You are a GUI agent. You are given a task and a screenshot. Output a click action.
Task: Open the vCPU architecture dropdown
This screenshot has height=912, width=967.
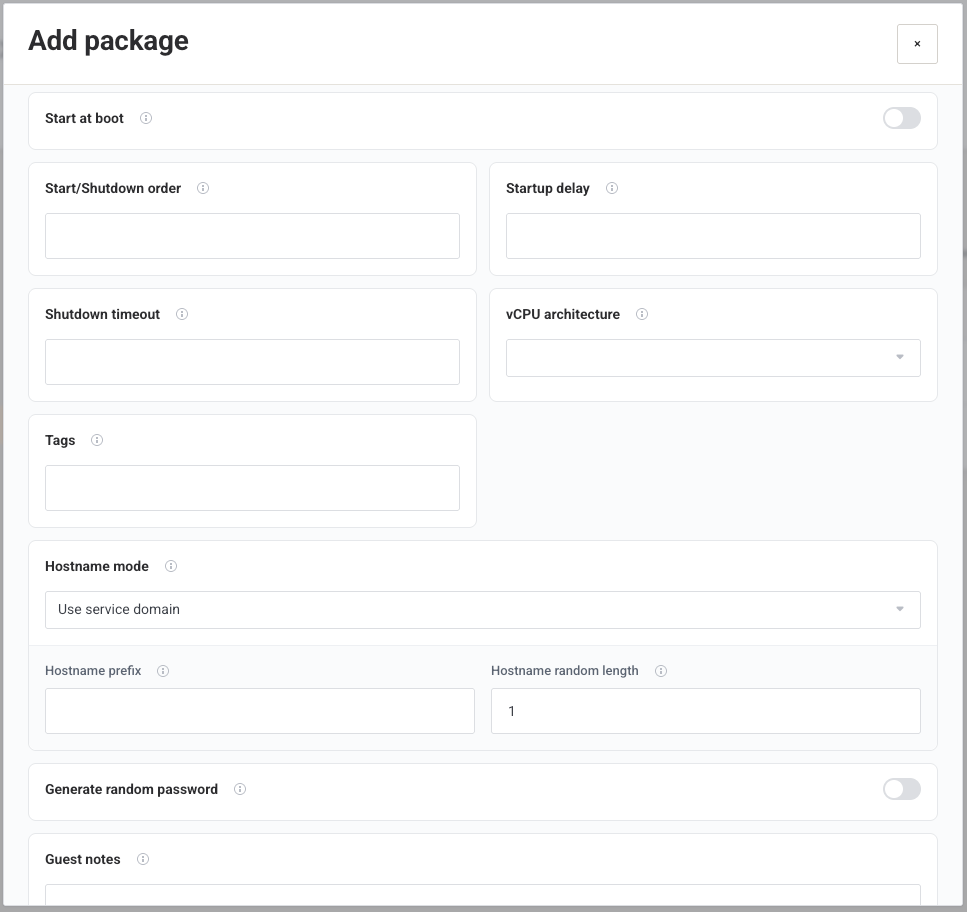(x=713, y=358)
